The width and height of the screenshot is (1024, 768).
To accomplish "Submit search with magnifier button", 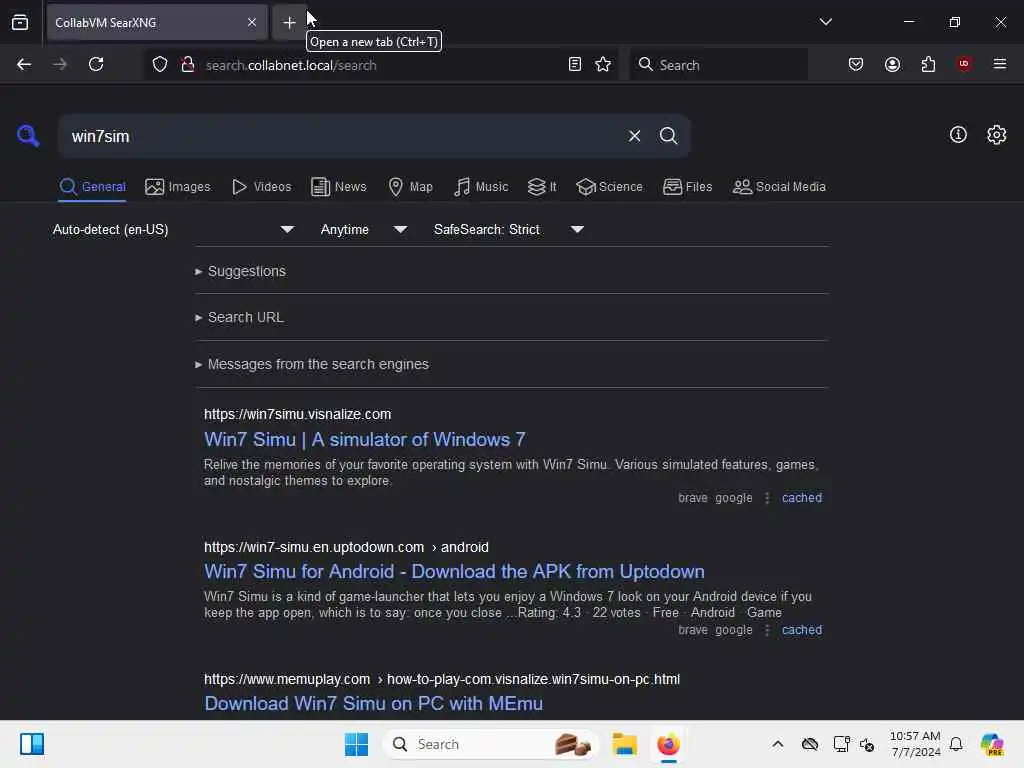I will (668, 136).
